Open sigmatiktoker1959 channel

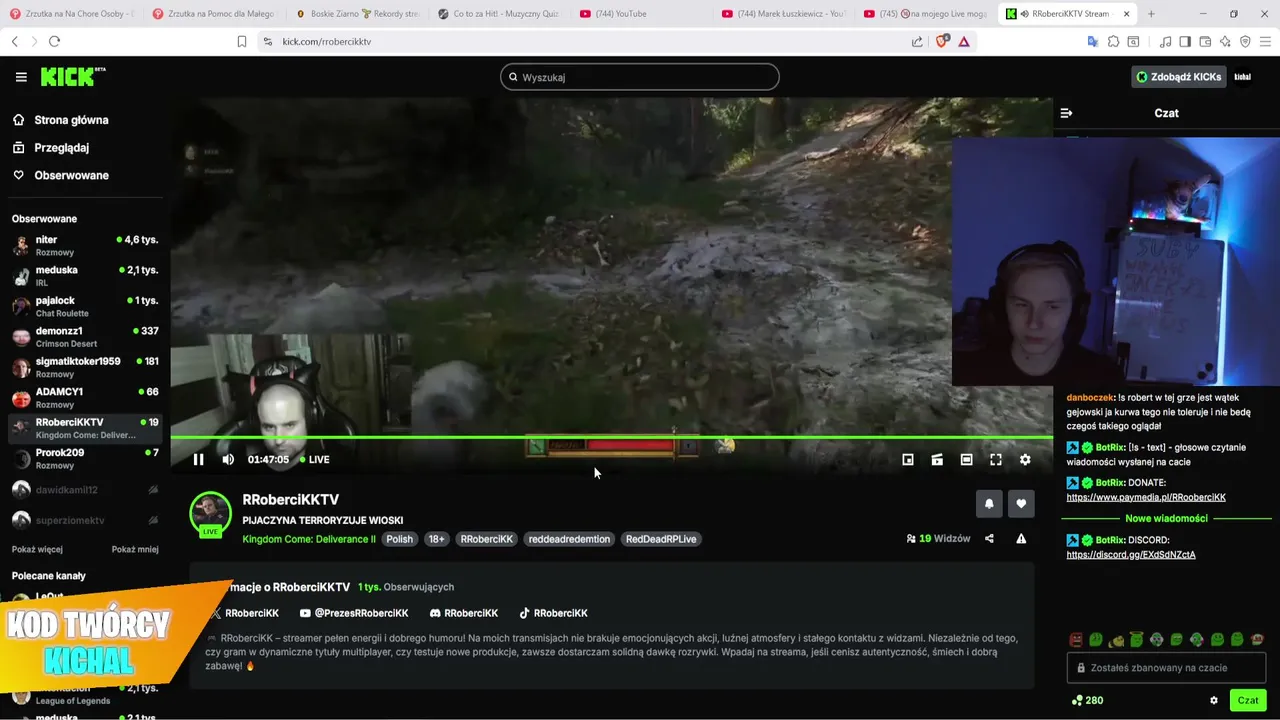click(85, 367)
